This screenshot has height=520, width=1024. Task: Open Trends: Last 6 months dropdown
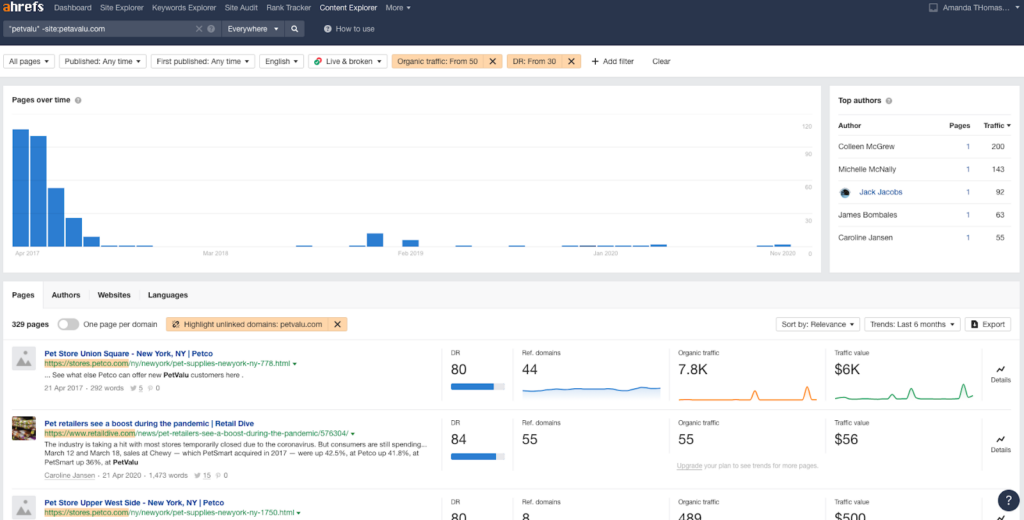coord(912,325)
